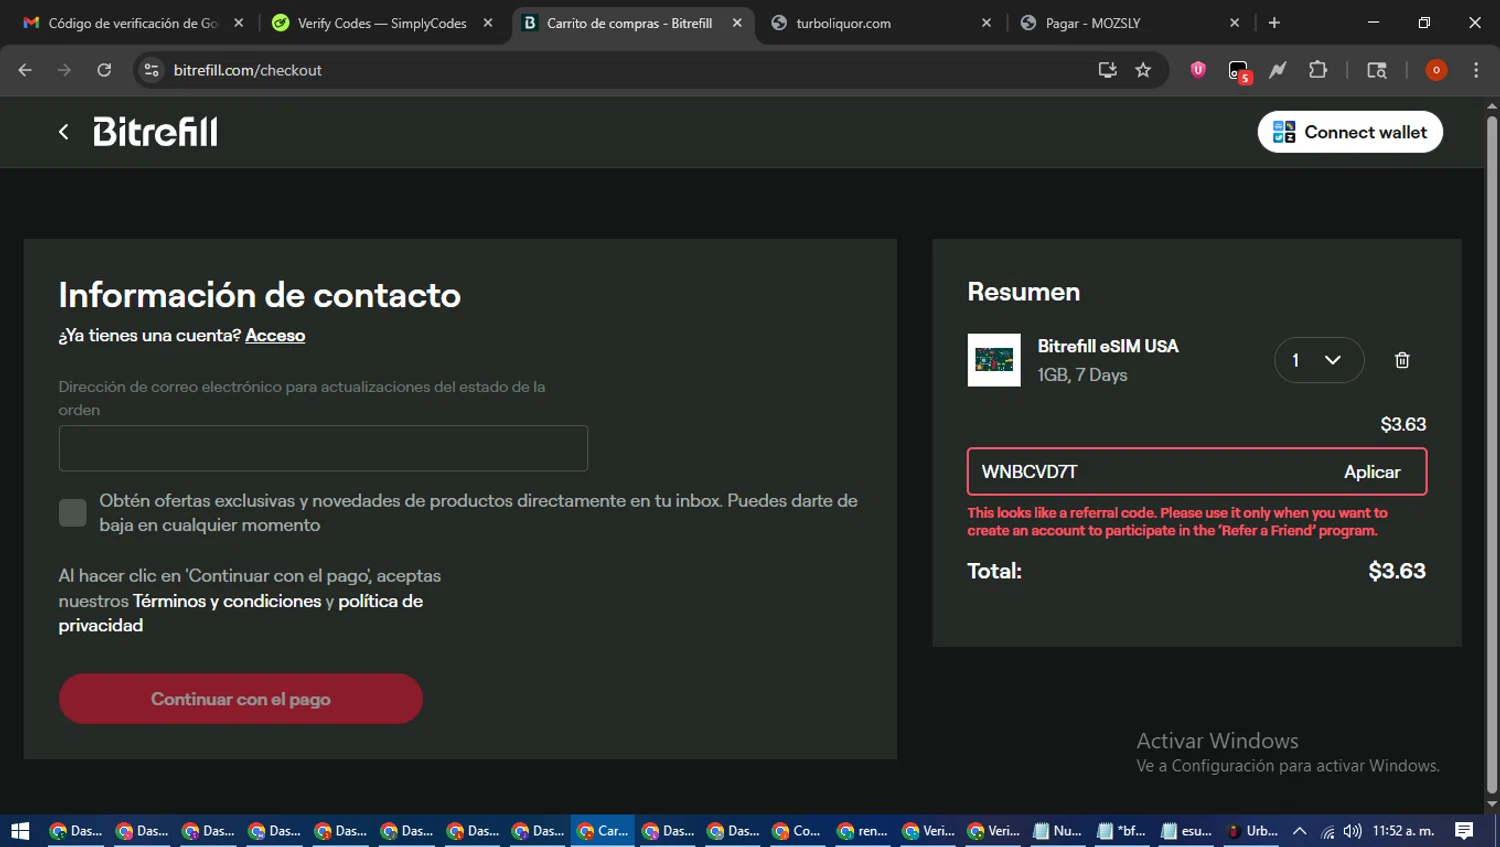Bookmark this page with the star icon
1500x847 pixels.
coord(1143,70)
